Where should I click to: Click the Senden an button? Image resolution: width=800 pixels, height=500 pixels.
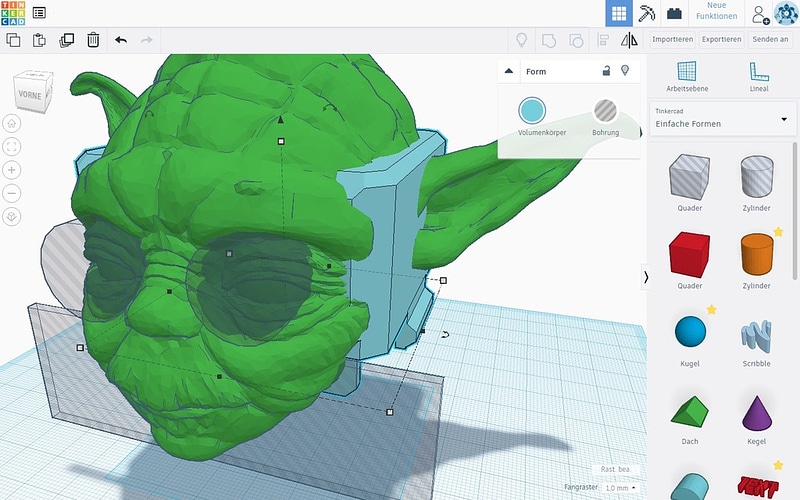pos(770,39)
